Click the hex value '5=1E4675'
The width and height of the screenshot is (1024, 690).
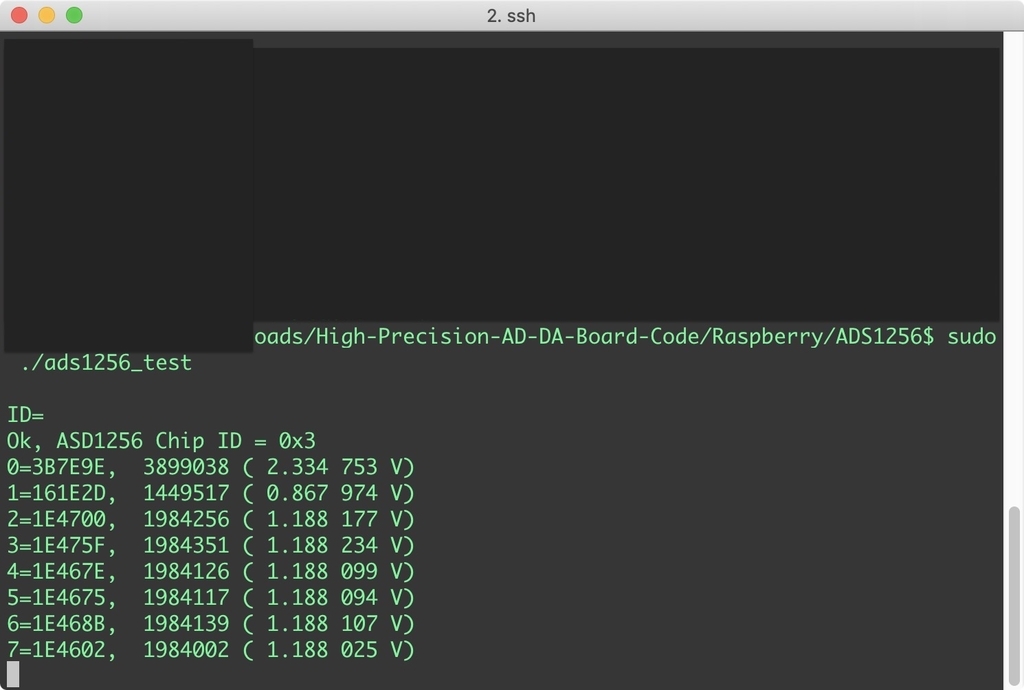point(56,597)
